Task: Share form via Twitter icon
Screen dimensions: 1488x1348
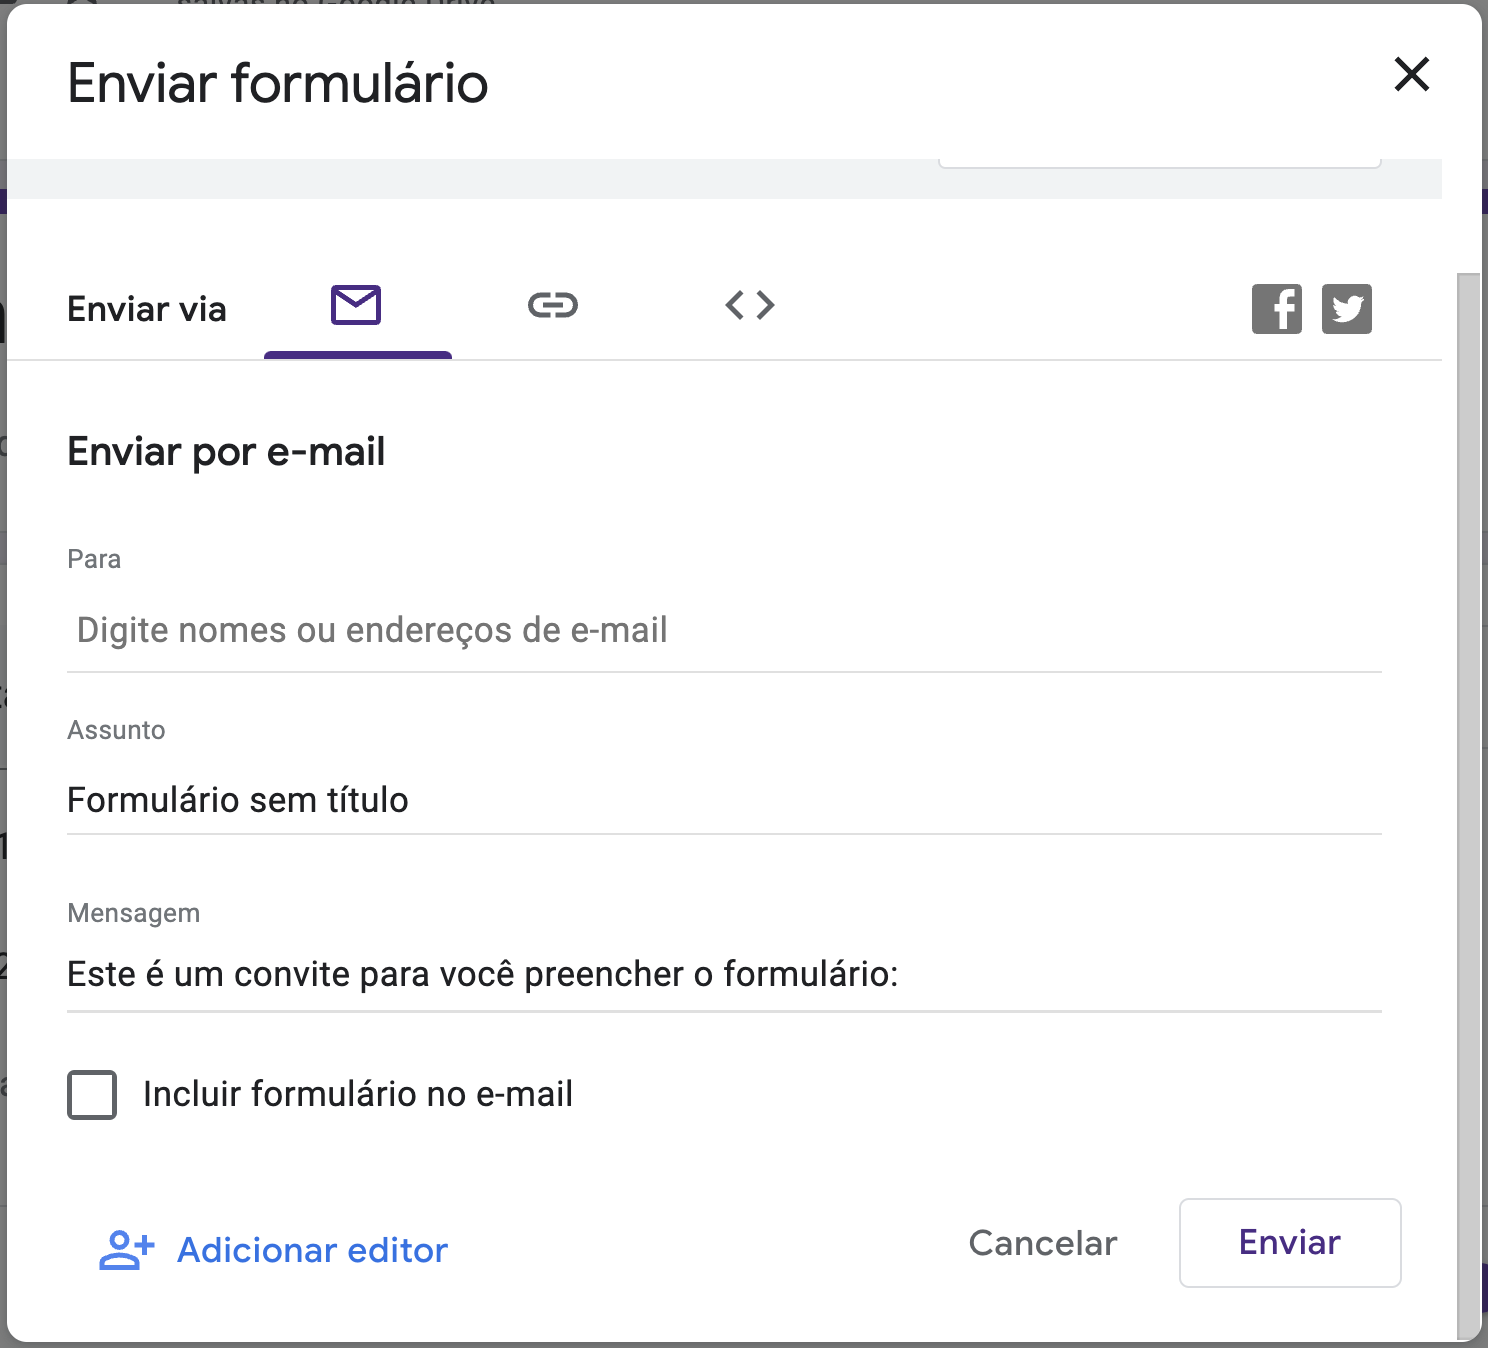Action: pos(1346,308)
